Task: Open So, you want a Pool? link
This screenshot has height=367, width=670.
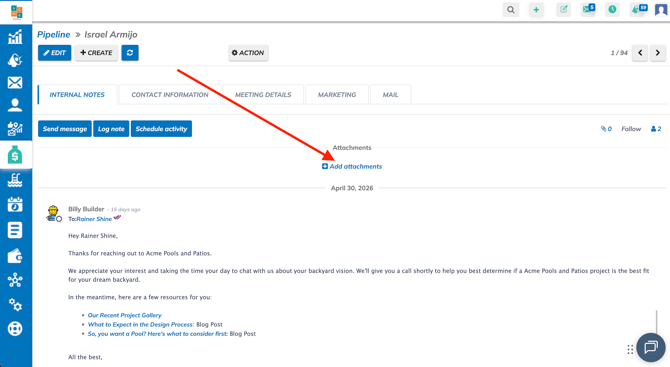Action: [x=158, y=334]
